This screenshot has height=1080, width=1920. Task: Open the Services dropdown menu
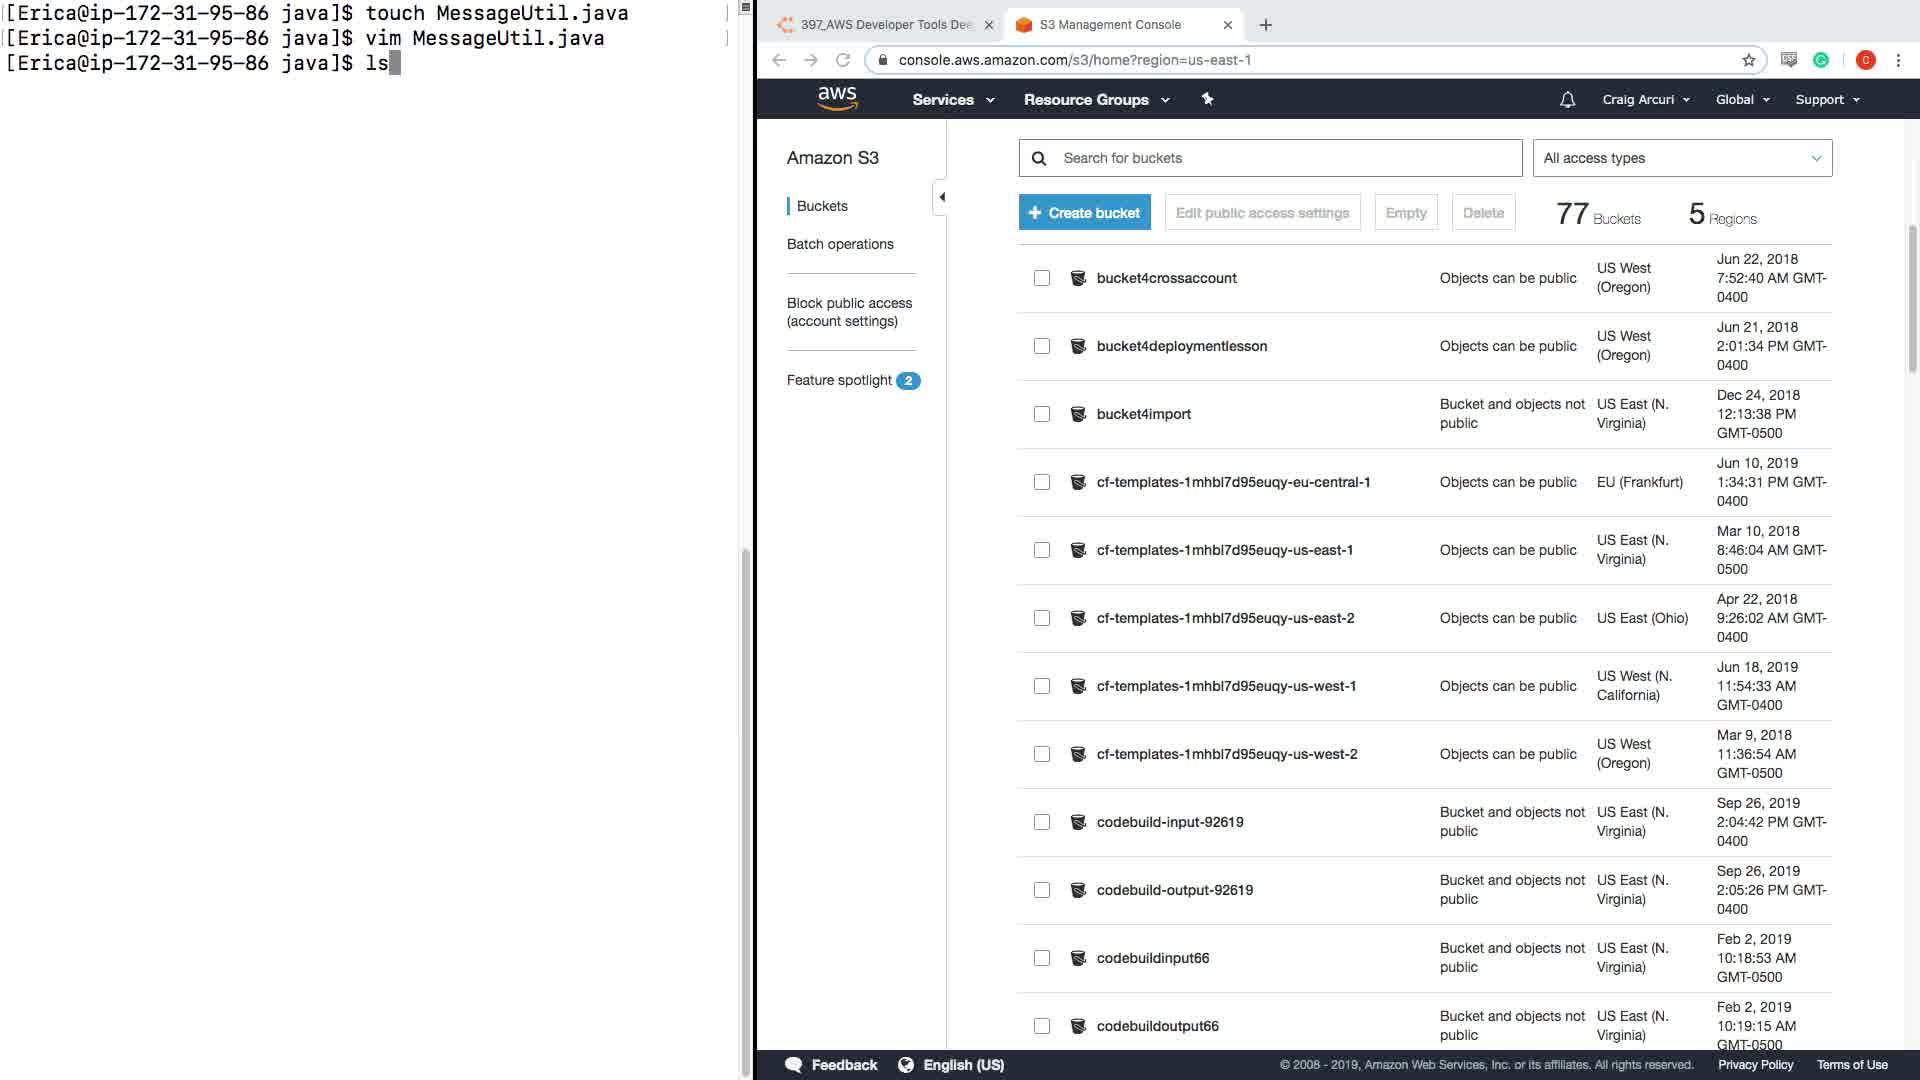point(952,100)
